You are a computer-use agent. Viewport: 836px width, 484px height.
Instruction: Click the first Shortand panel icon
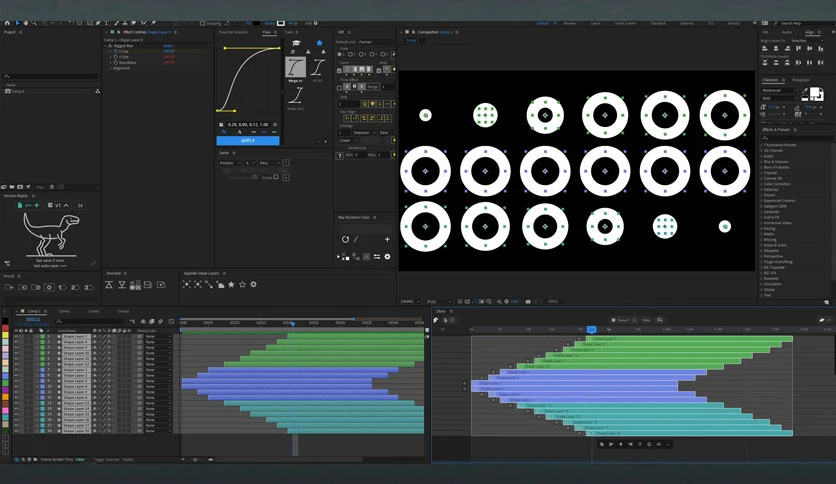coord(109,285)
